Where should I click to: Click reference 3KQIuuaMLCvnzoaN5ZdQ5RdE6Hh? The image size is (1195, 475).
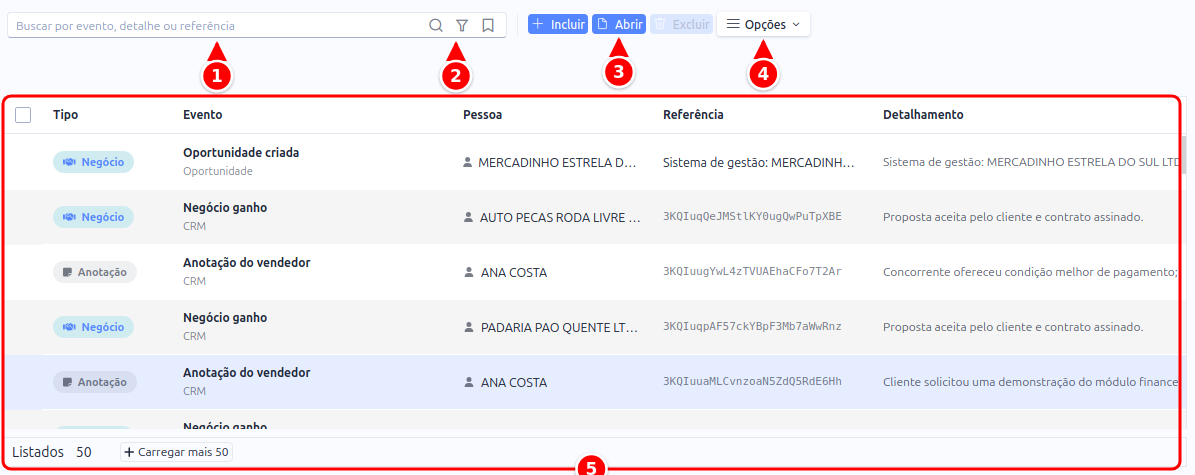(x=752, y=381)
